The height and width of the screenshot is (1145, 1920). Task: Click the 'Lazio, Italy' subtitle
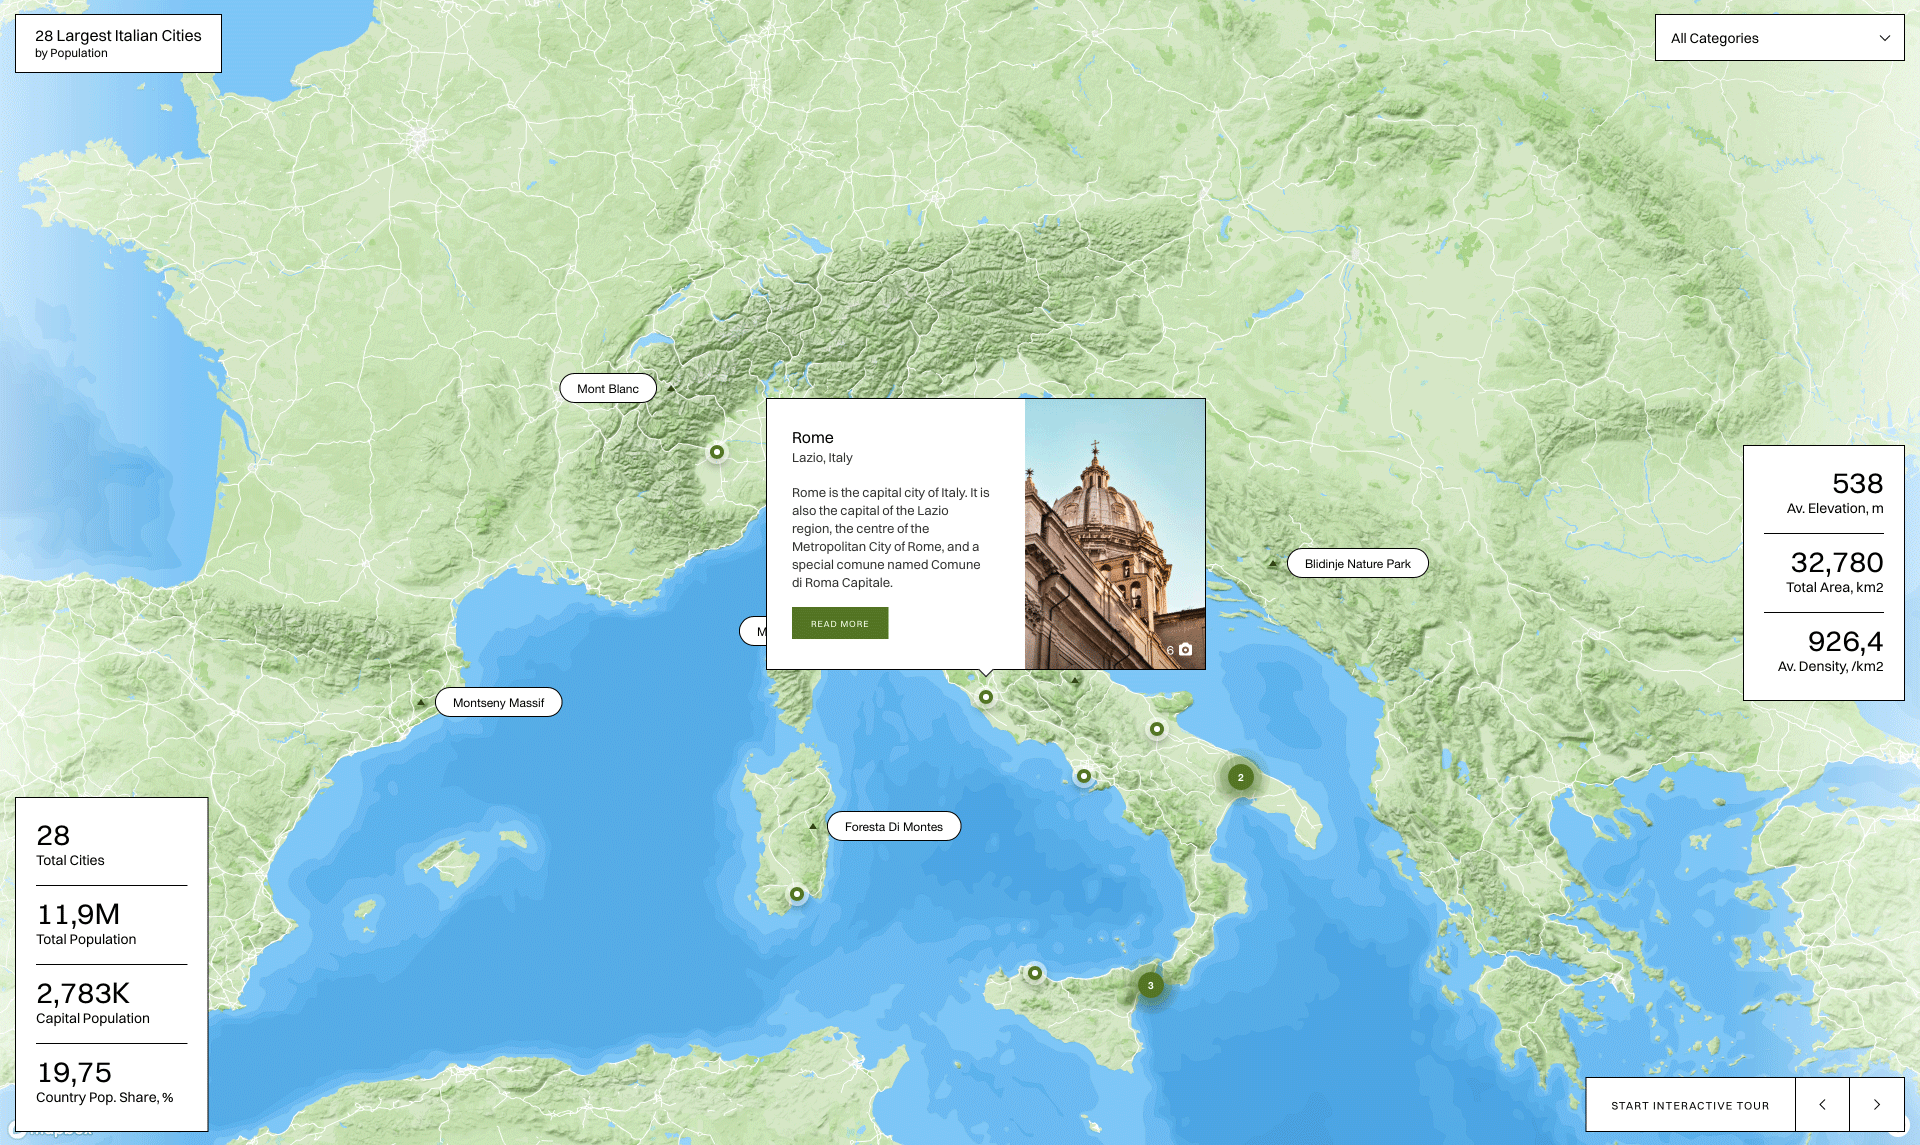[x=822, y=458]
